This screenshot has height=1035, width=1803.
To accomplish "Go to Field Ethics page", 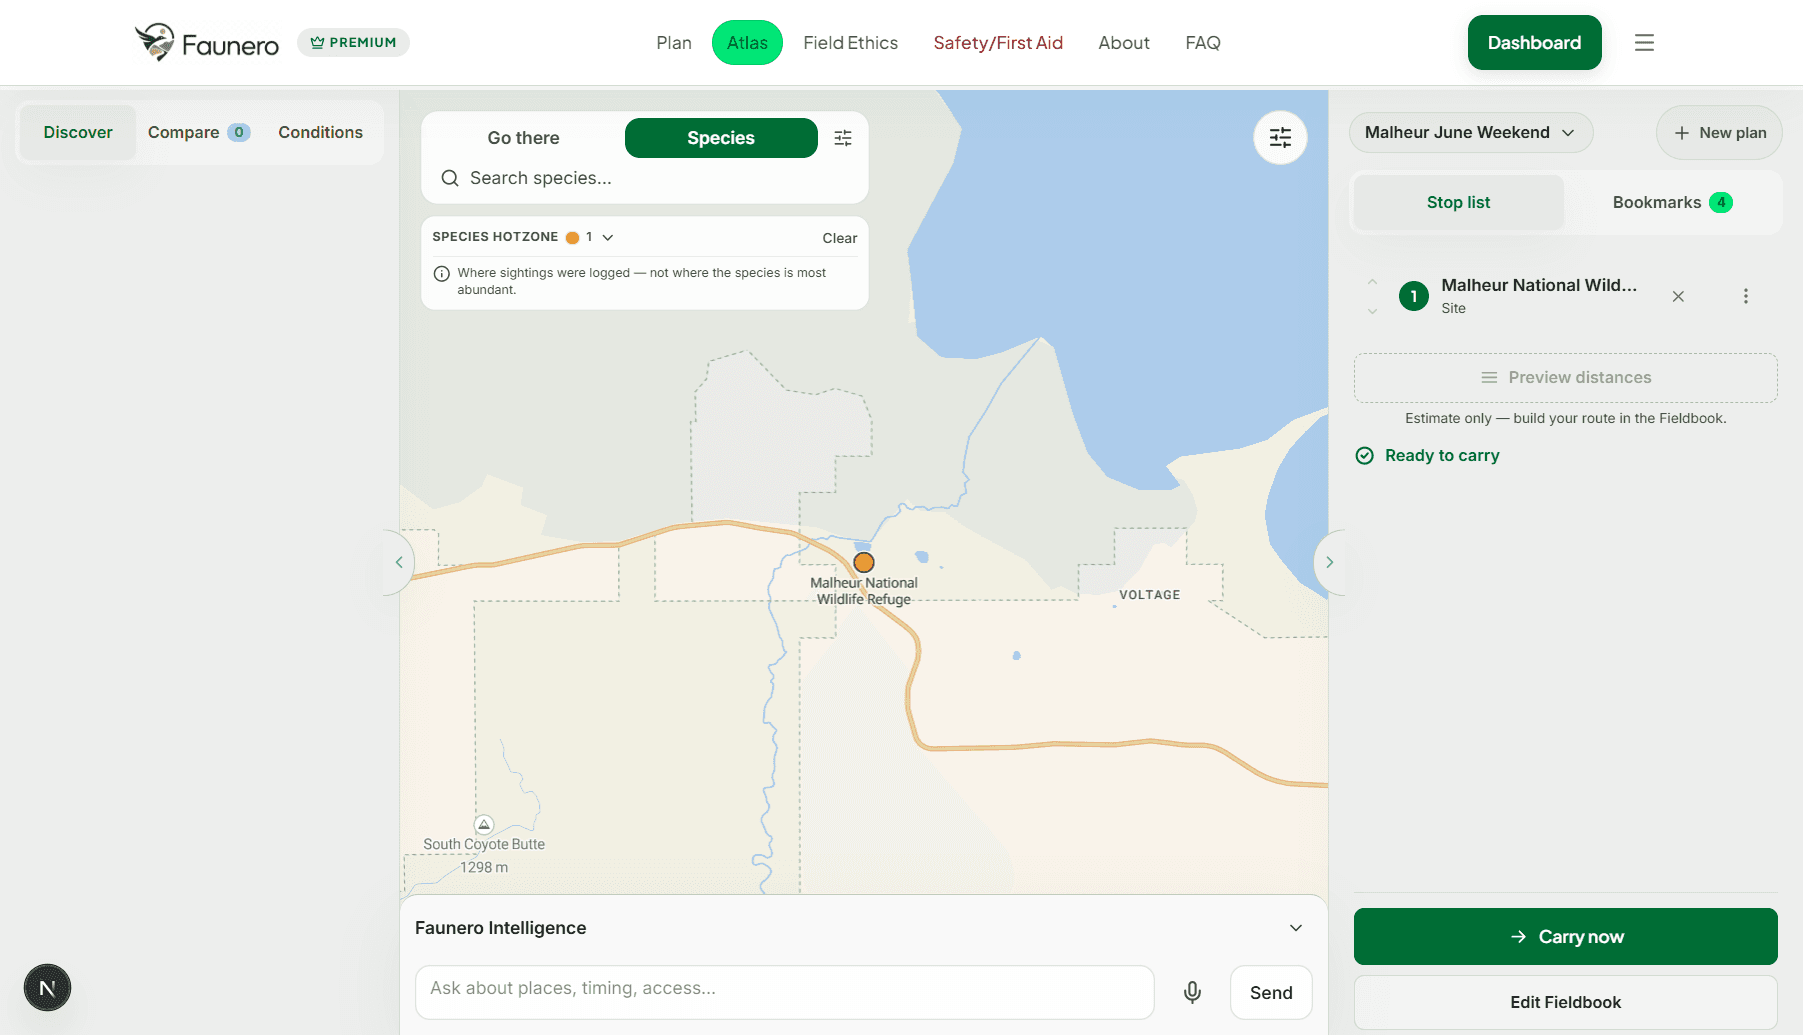I will pos(851,43).
